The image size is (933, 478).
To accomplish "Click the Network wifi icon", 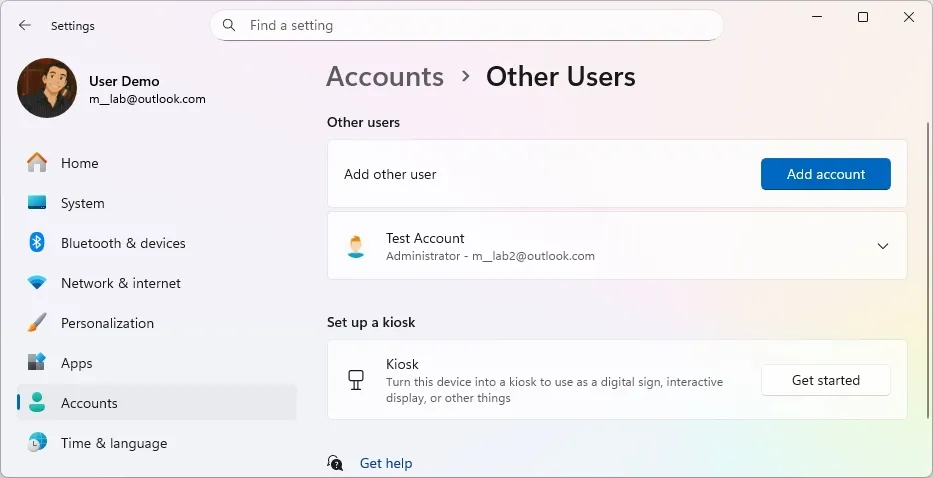I will (x=37, y=283).
